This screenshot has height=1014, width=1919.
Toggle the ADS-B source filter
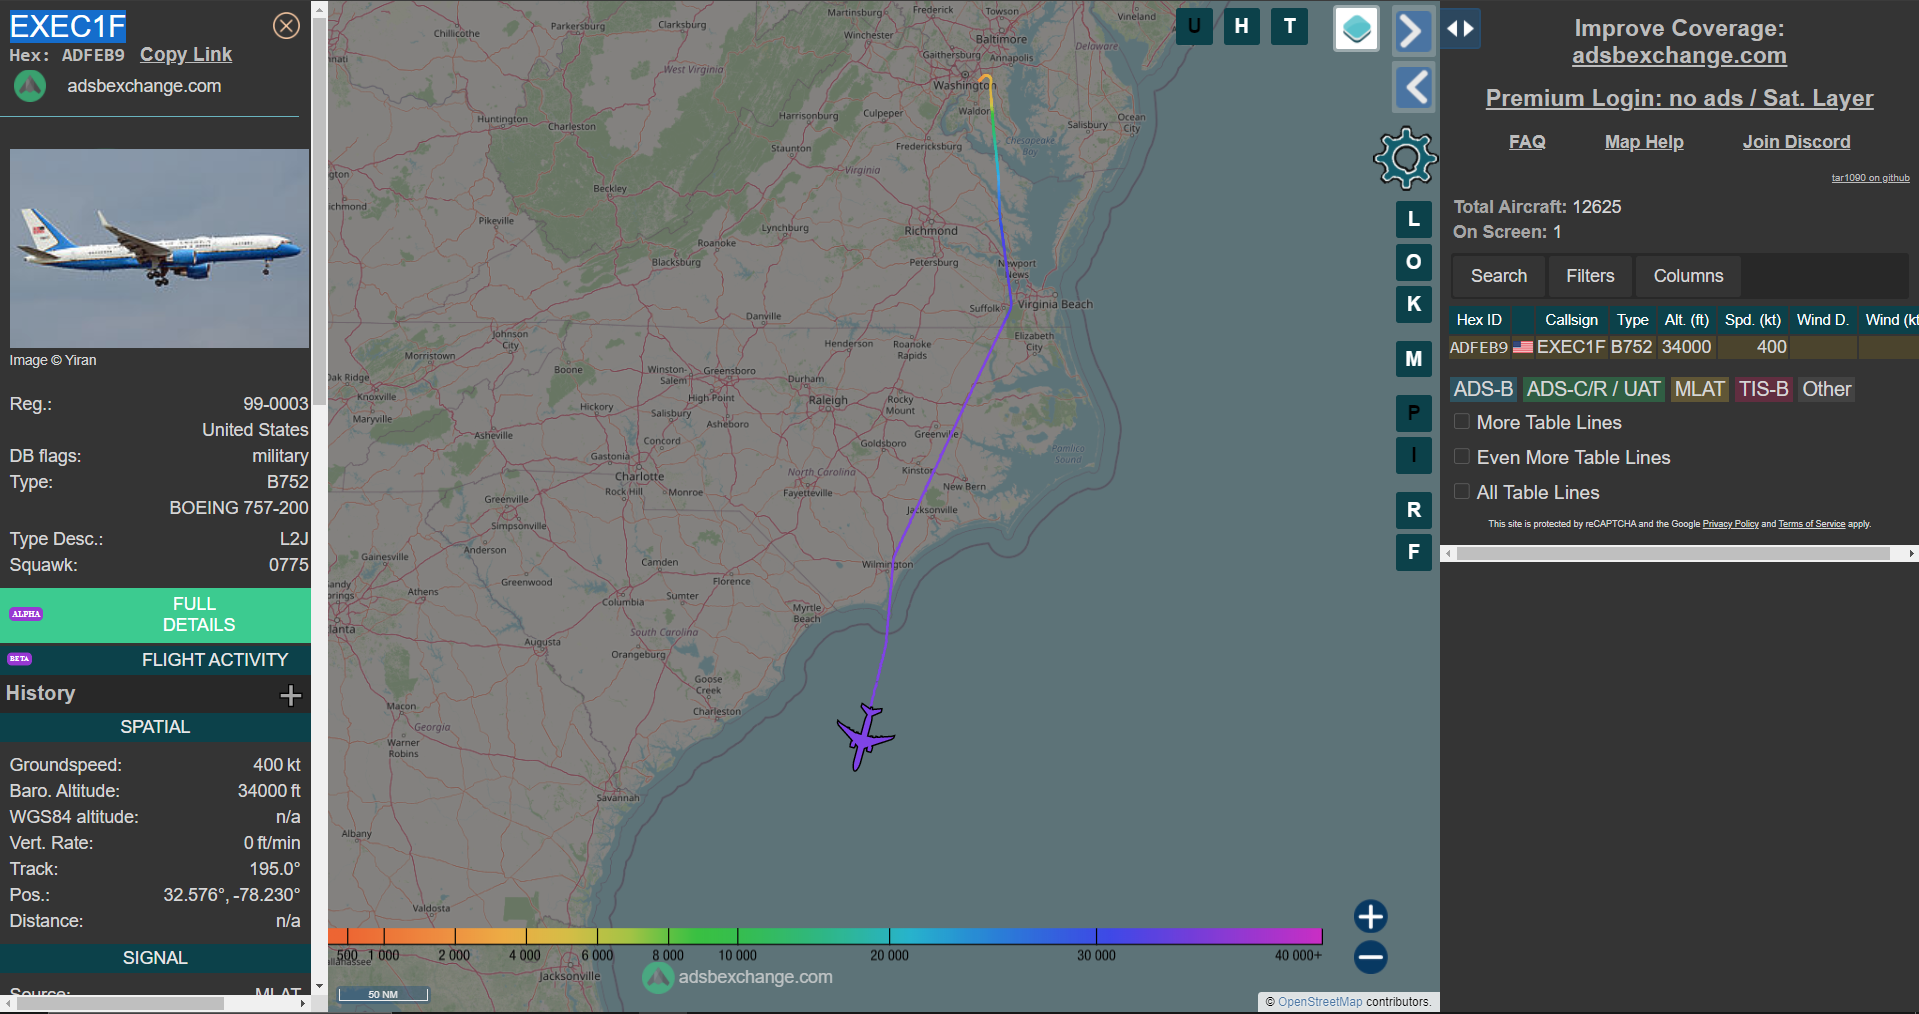click(x=1483, y=389)
